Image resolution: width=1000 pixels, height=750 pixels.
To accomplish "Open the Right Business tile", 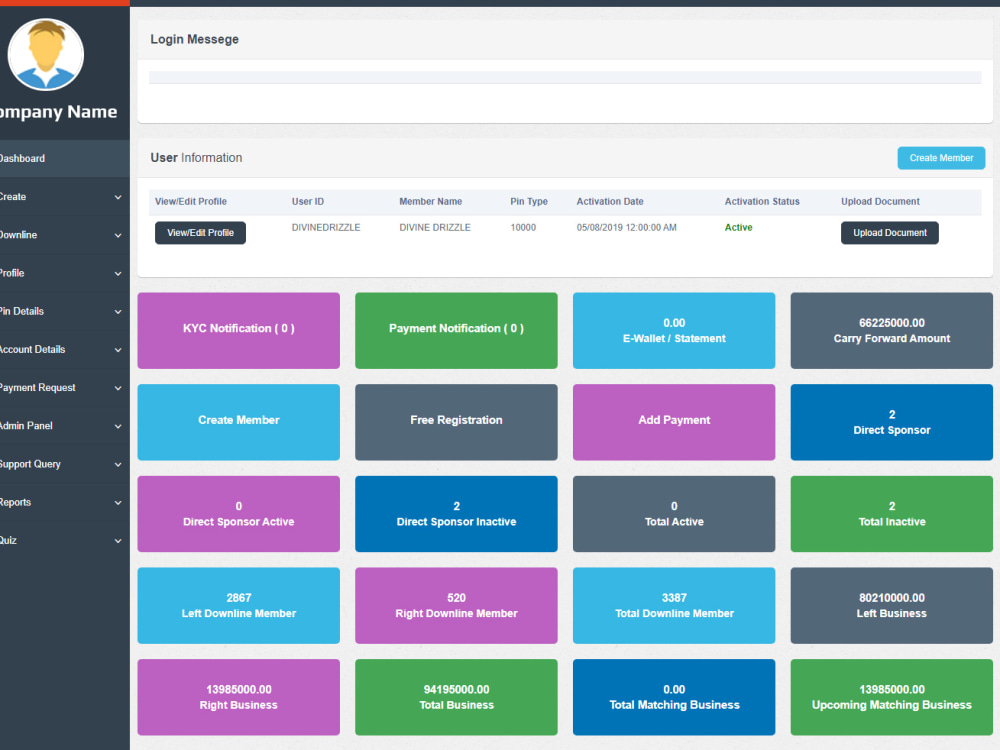I will point(239,697).
